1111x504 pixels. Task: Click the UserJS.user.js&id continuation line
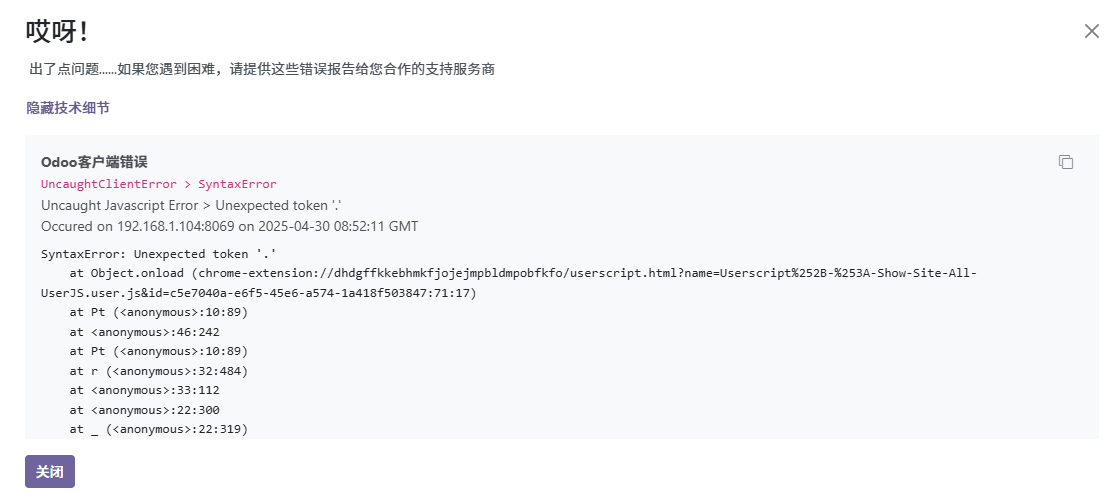tap(258, 293)
